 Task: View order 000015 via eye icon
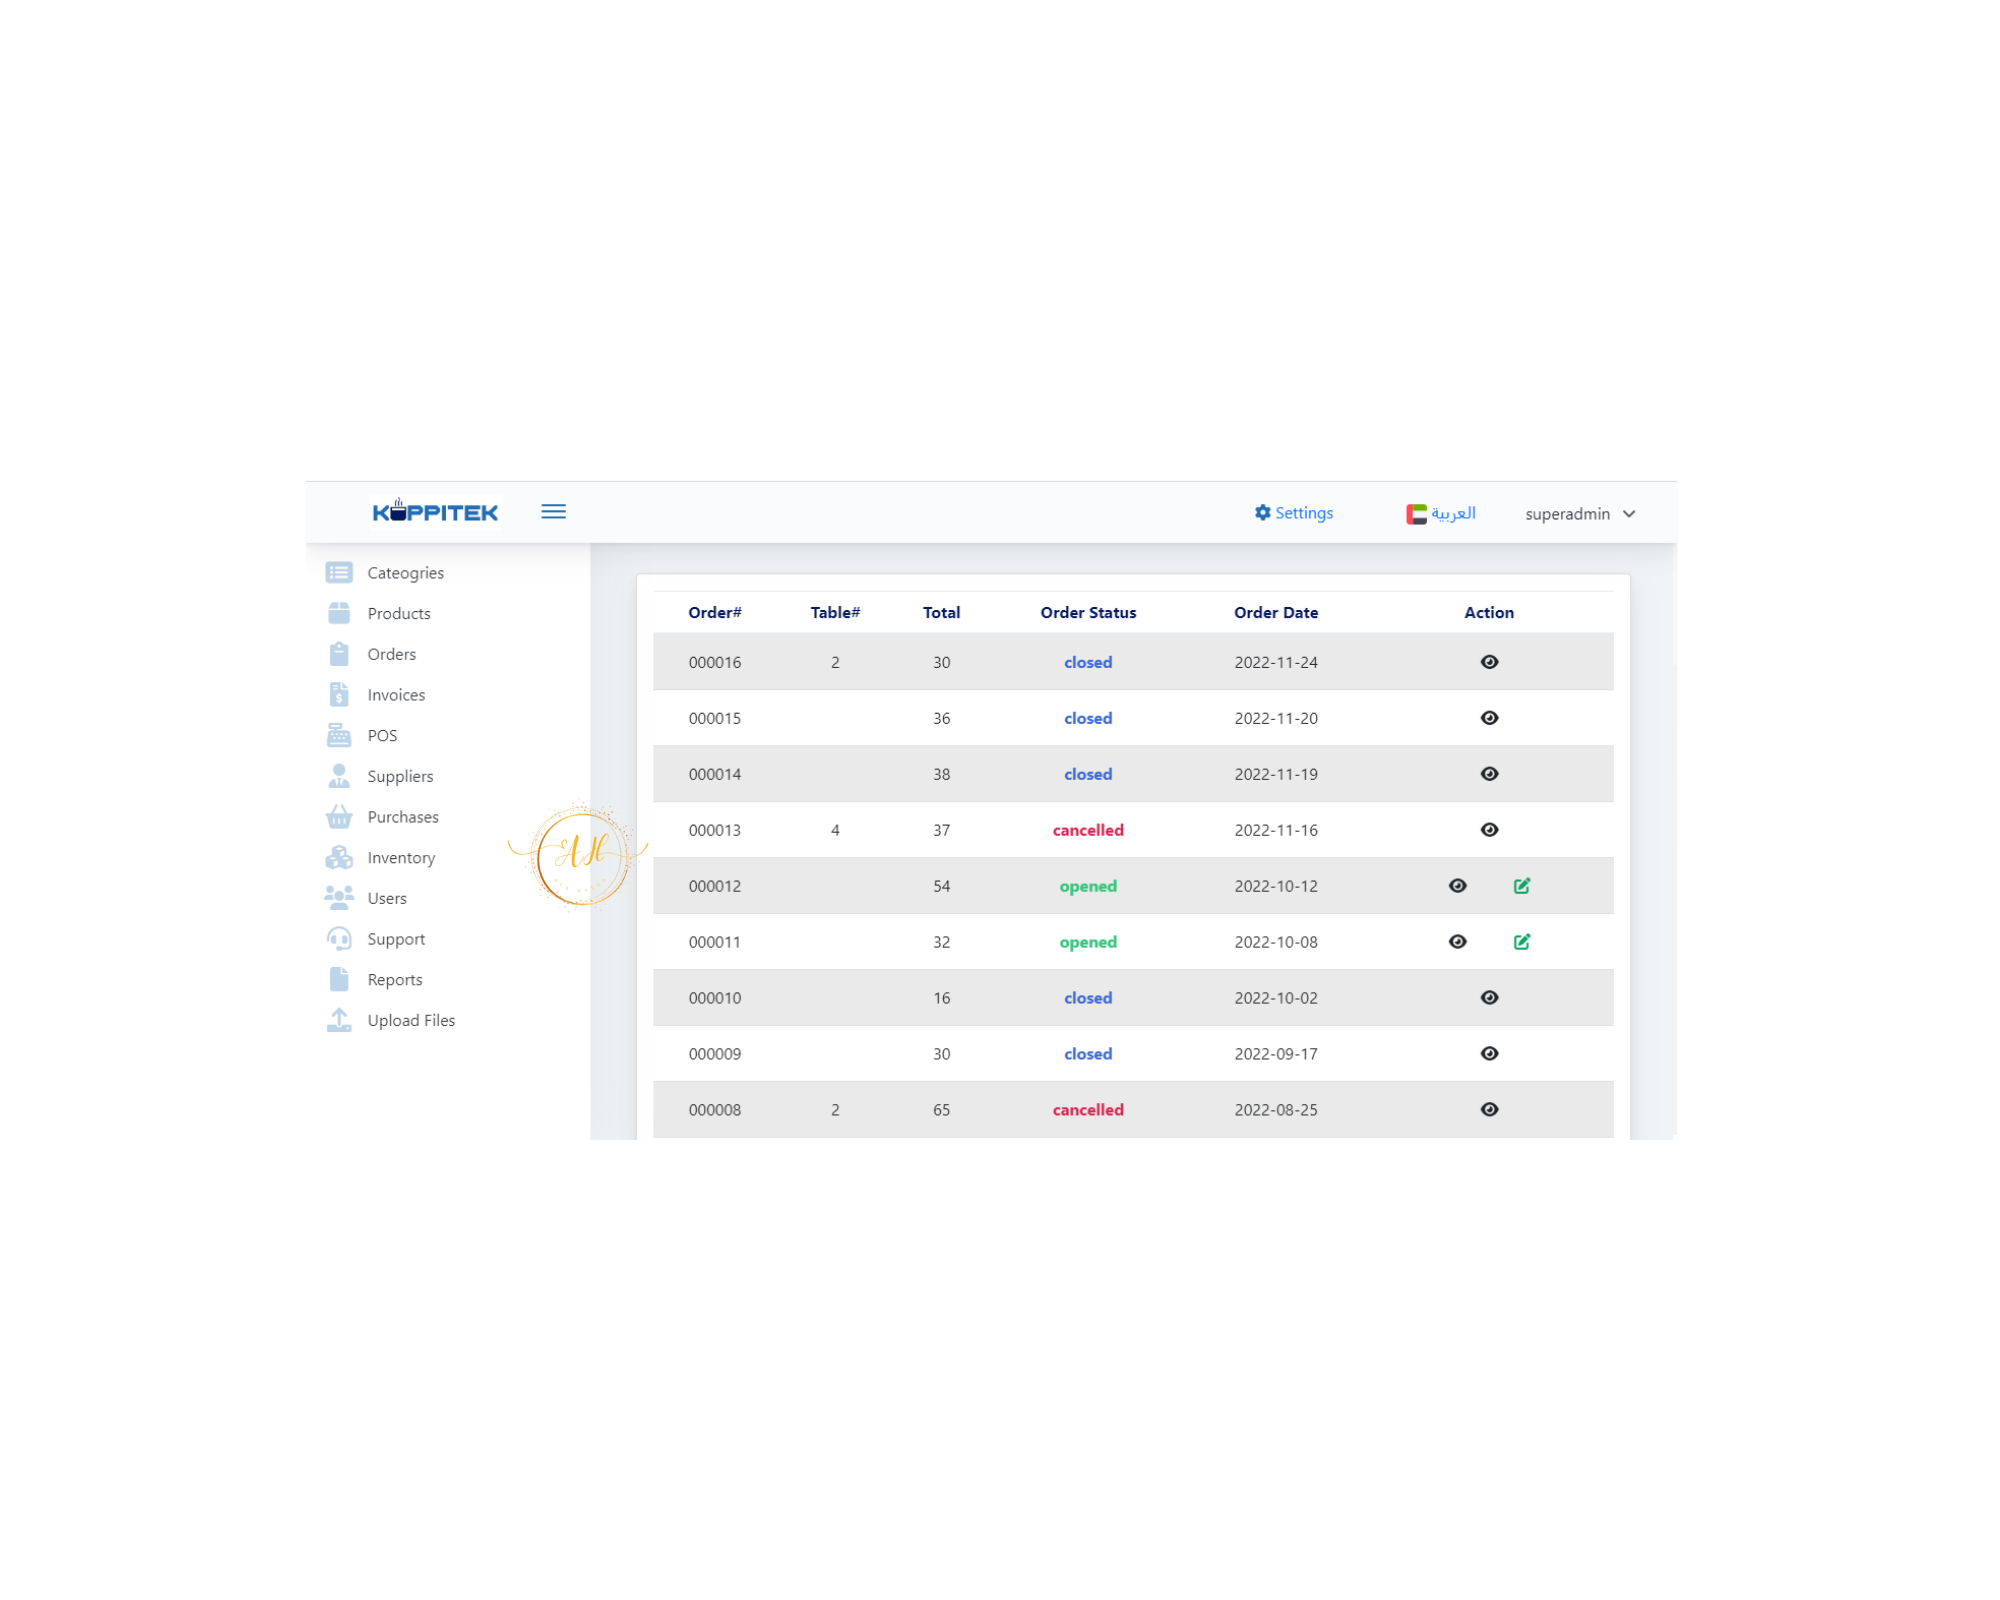coord(1489,718)
